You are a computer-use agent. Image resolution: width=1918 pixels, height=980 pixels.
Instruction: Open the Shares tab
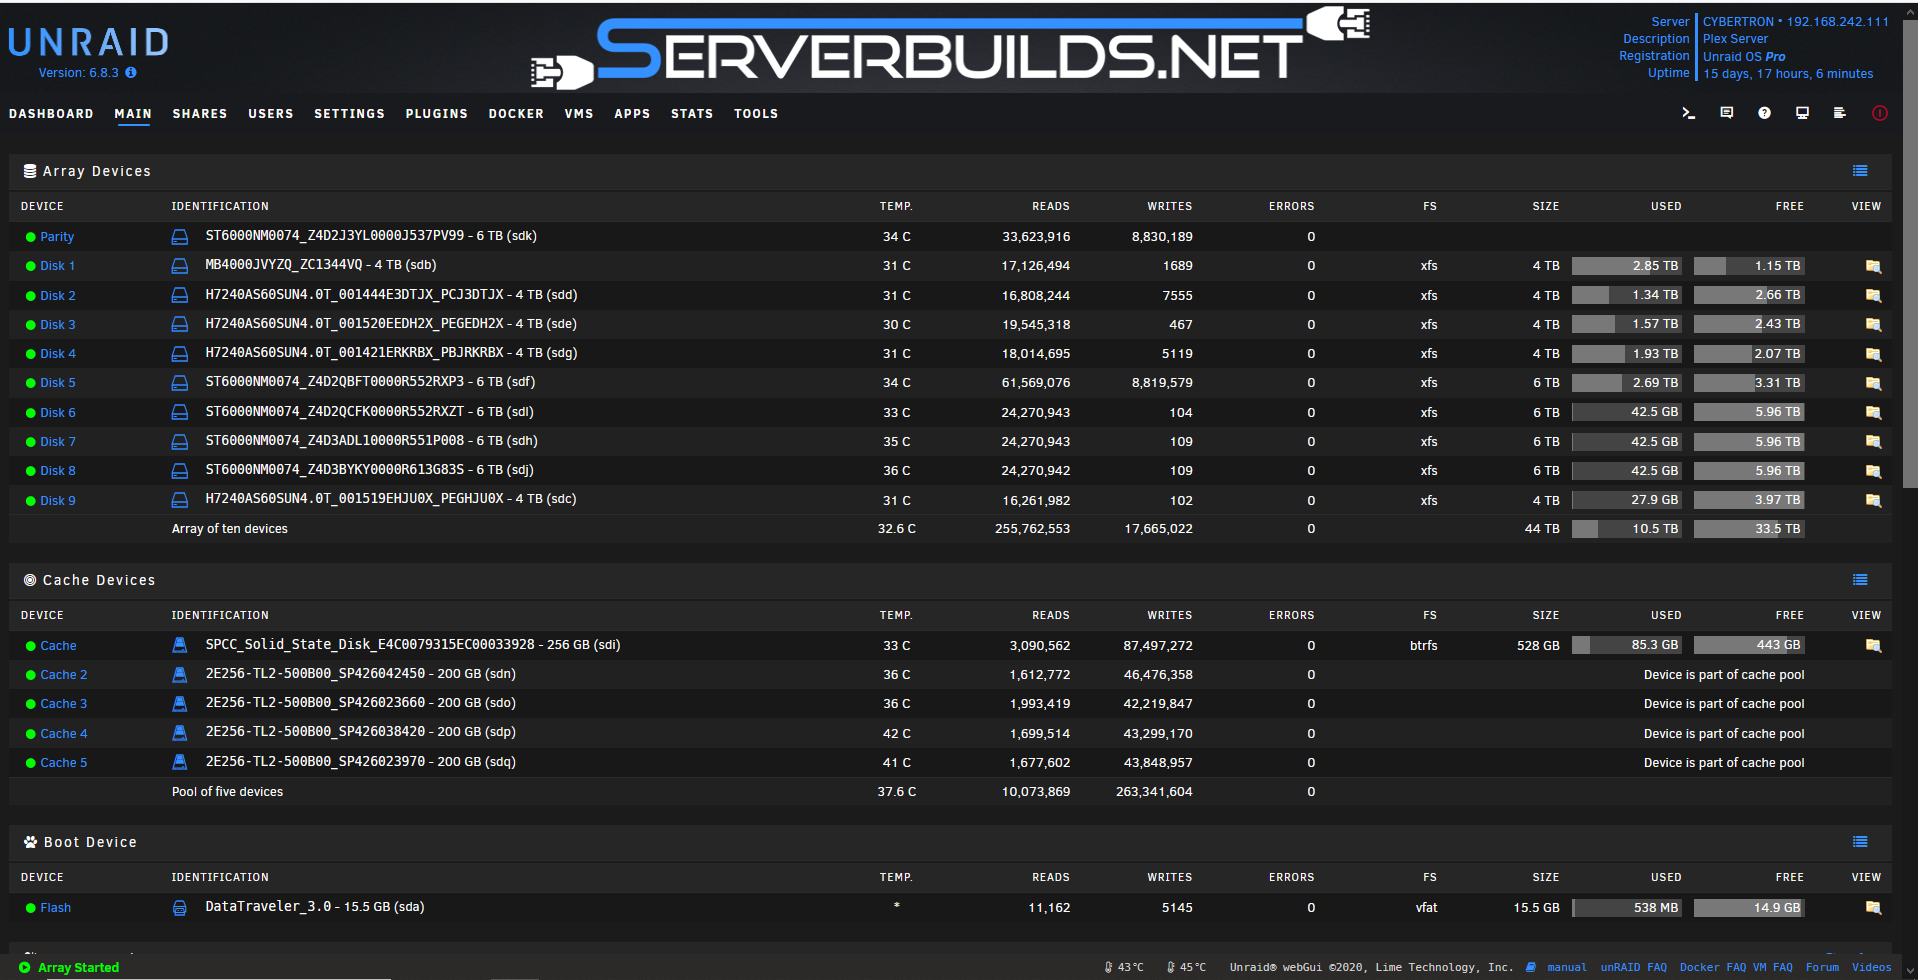click(x=200, y=114)
